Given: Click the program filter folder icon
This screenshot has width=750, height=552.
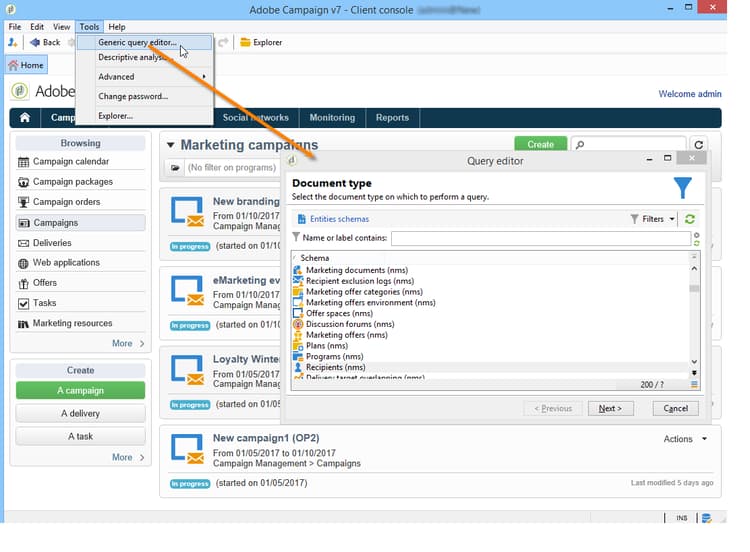Looking at the screenshot, I should click(175, 168).
